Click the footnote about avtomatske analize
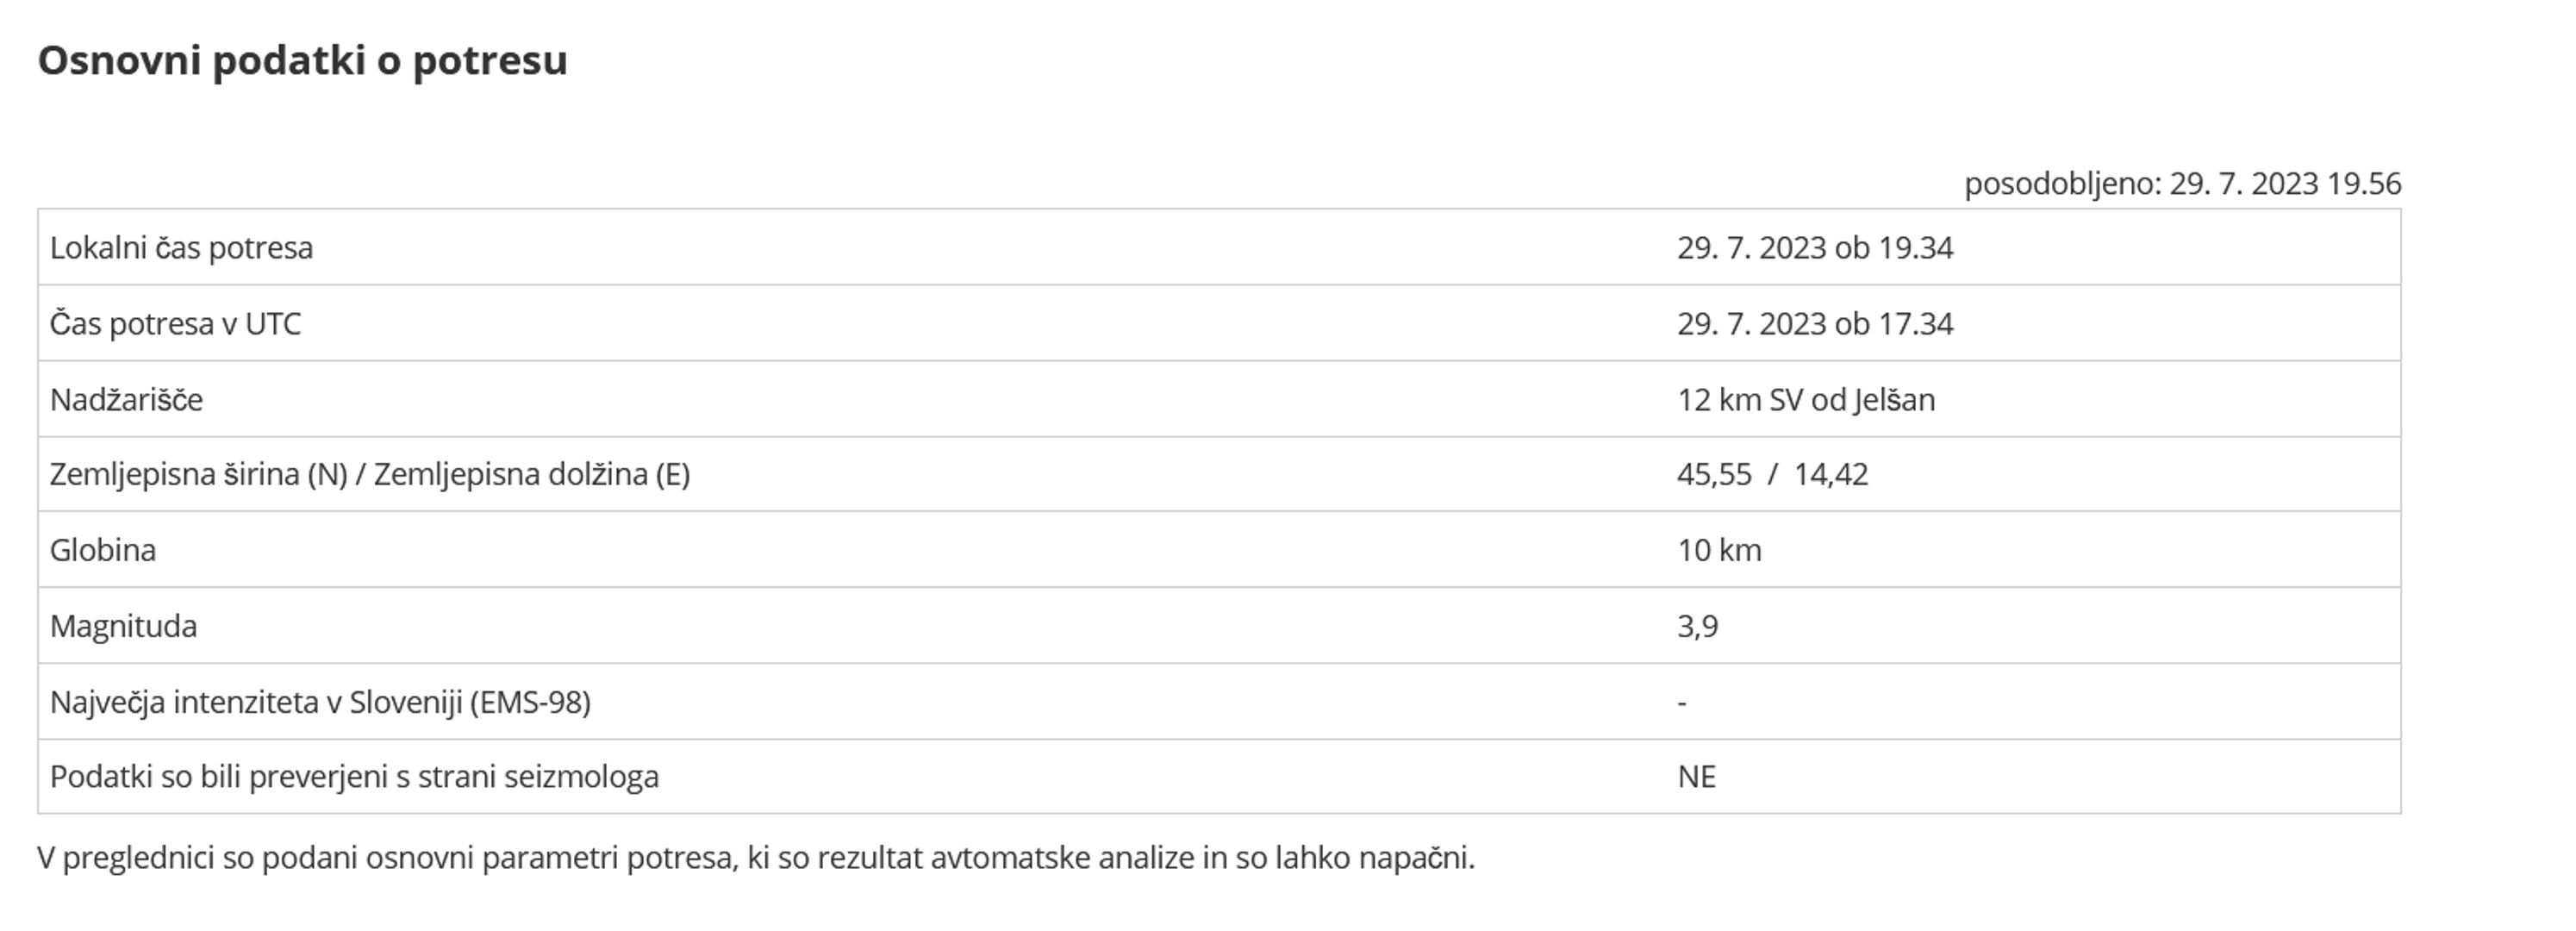2576x931 pixels. point(755,858)
